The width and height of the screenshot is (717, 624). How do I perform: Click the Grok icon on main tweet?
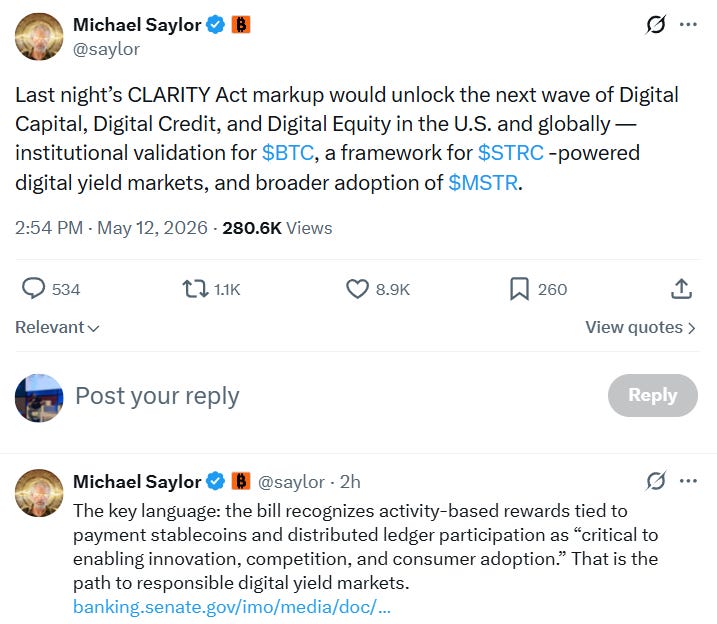pos(656,25)
